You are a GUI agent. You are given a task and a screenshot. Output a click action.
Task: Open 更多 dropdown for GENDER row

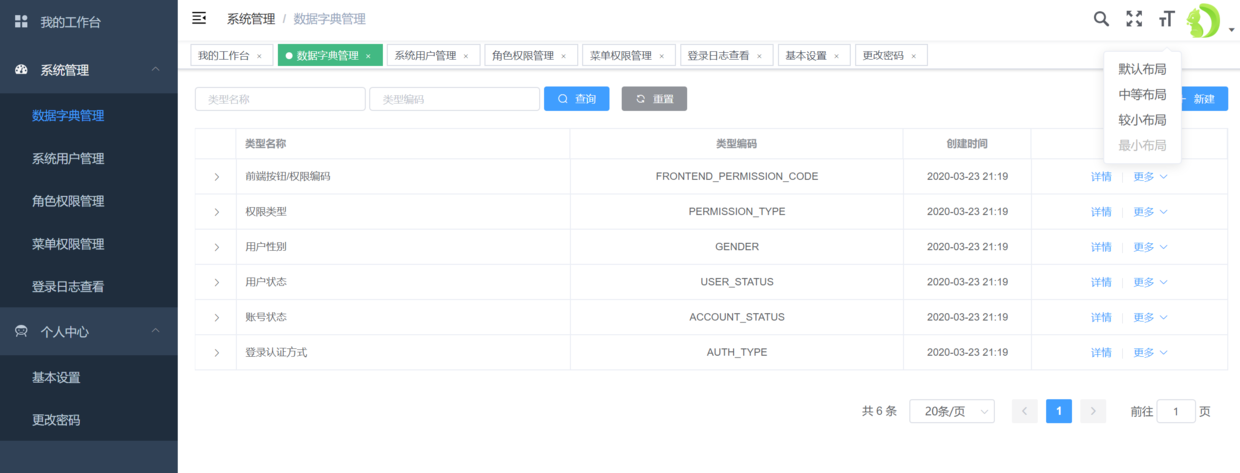click(x=1150, y=247)
